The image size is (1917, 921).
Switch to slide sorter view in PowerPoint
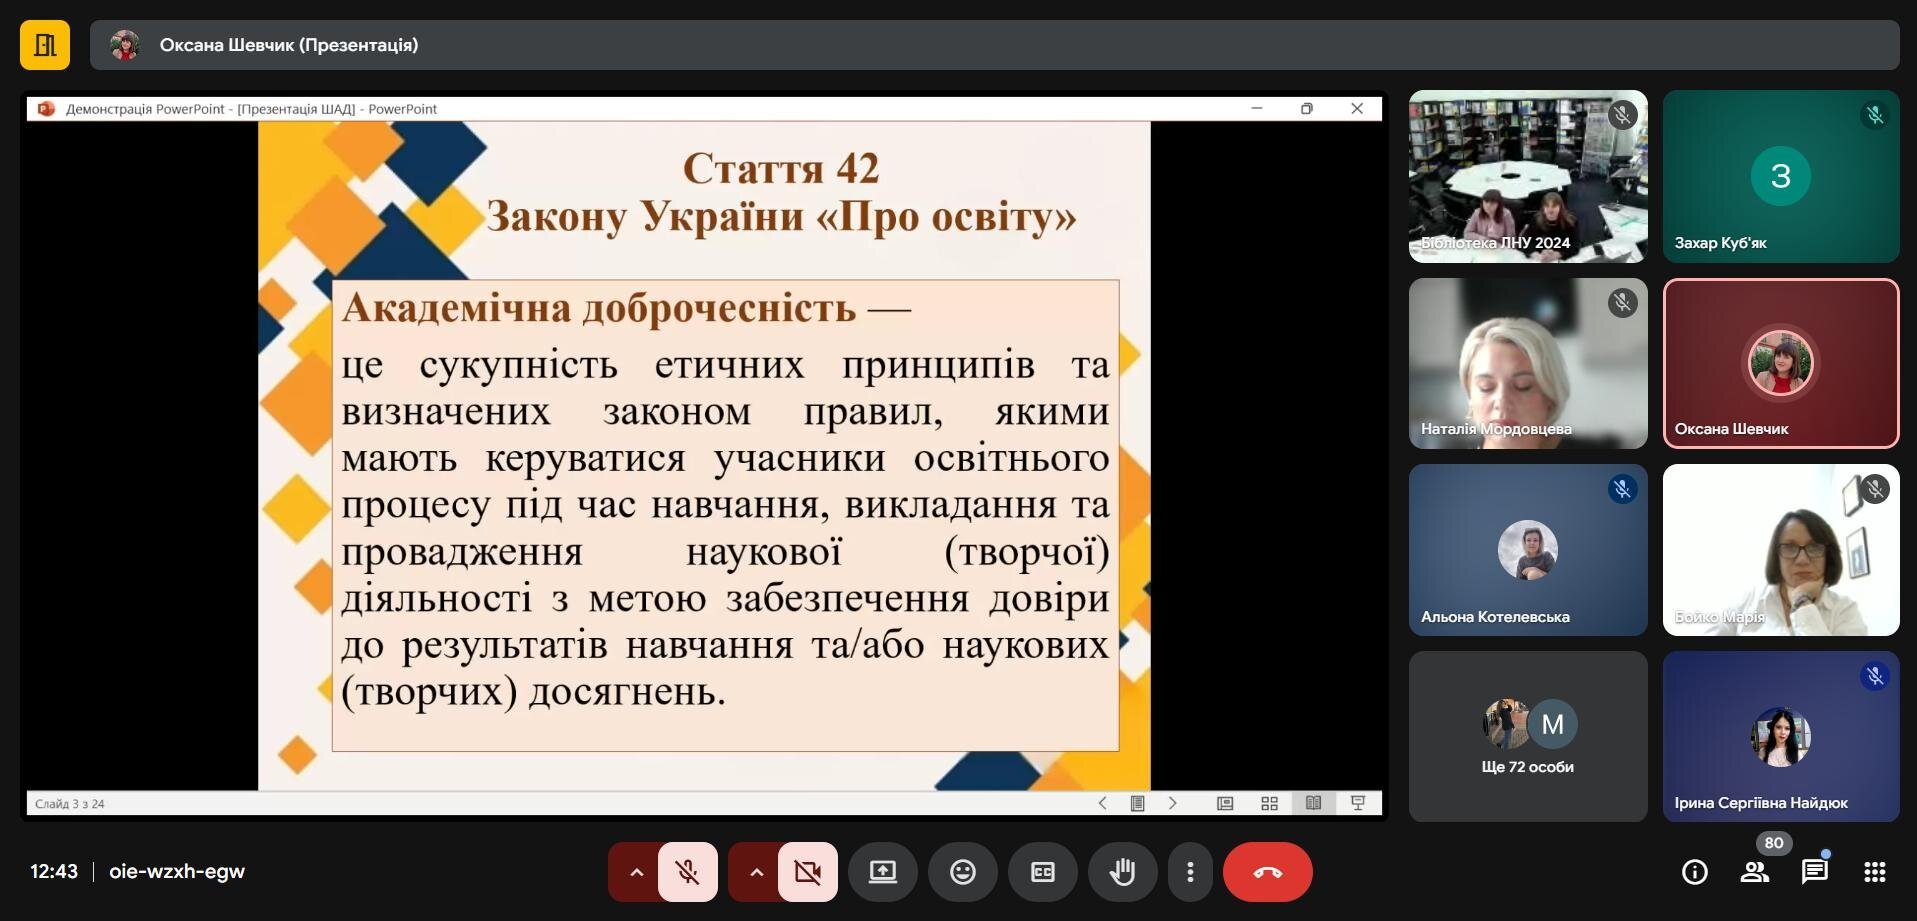[x=1269, y=803]
